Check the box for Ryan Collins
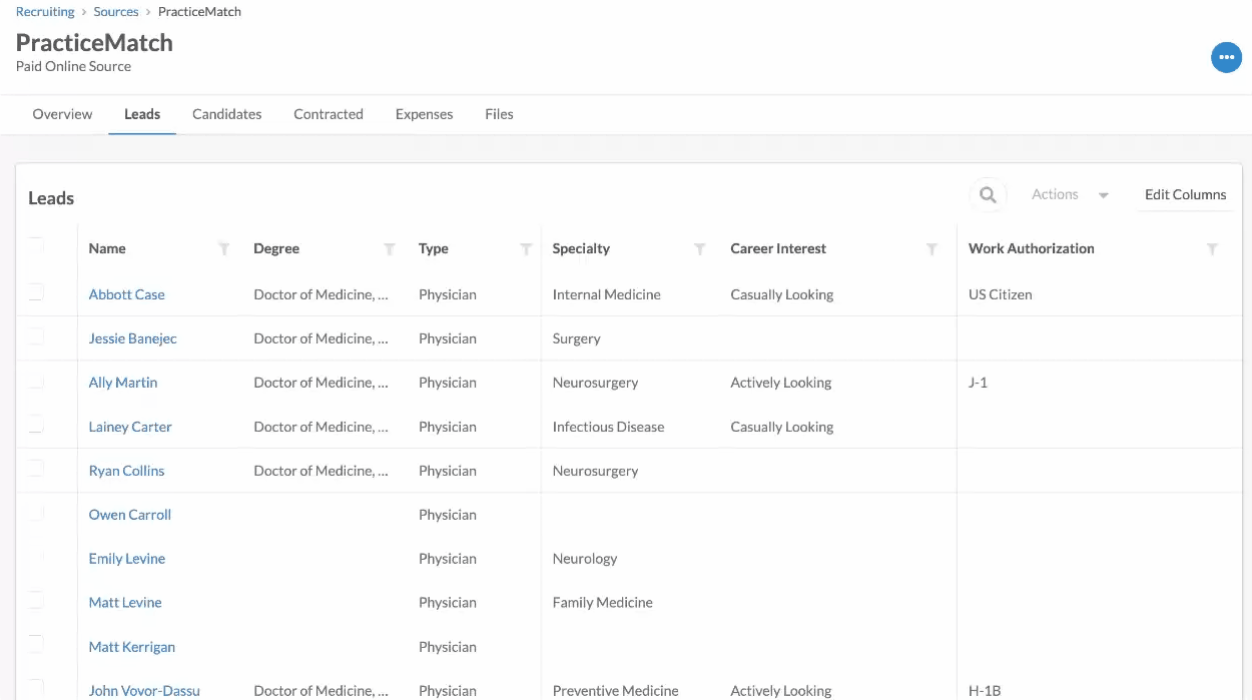1252x700 pixels. coord(36,468)
